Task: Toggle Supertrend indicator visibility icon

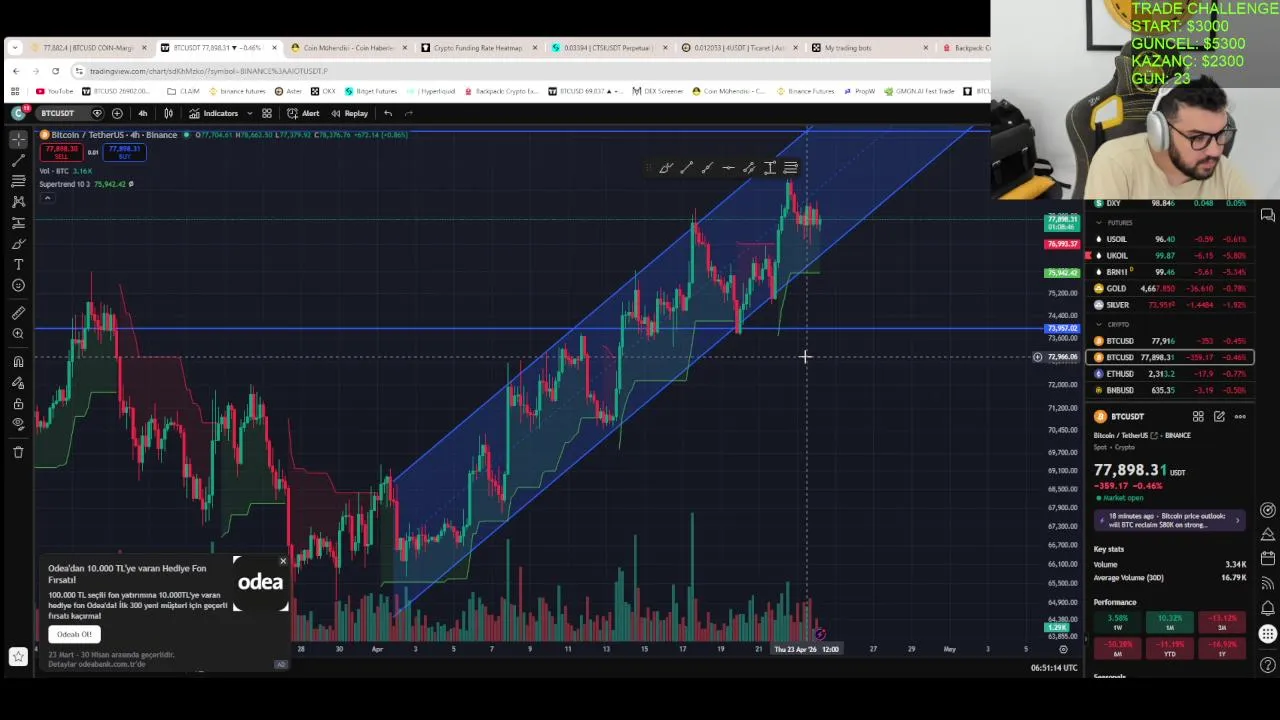Action: pyautogui.click(x=130, y=184)
